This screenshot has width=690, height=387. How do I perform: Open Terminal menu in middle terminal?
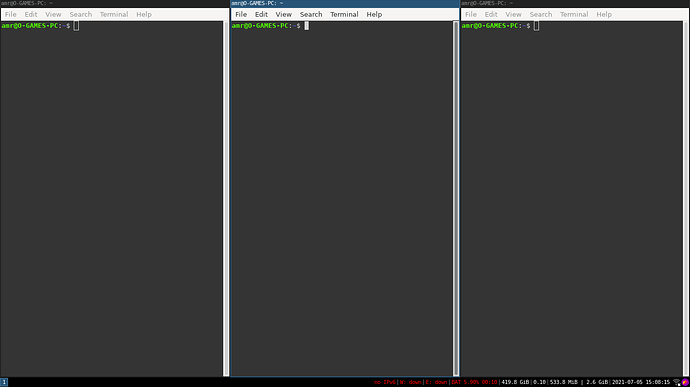tap(344, 15)
